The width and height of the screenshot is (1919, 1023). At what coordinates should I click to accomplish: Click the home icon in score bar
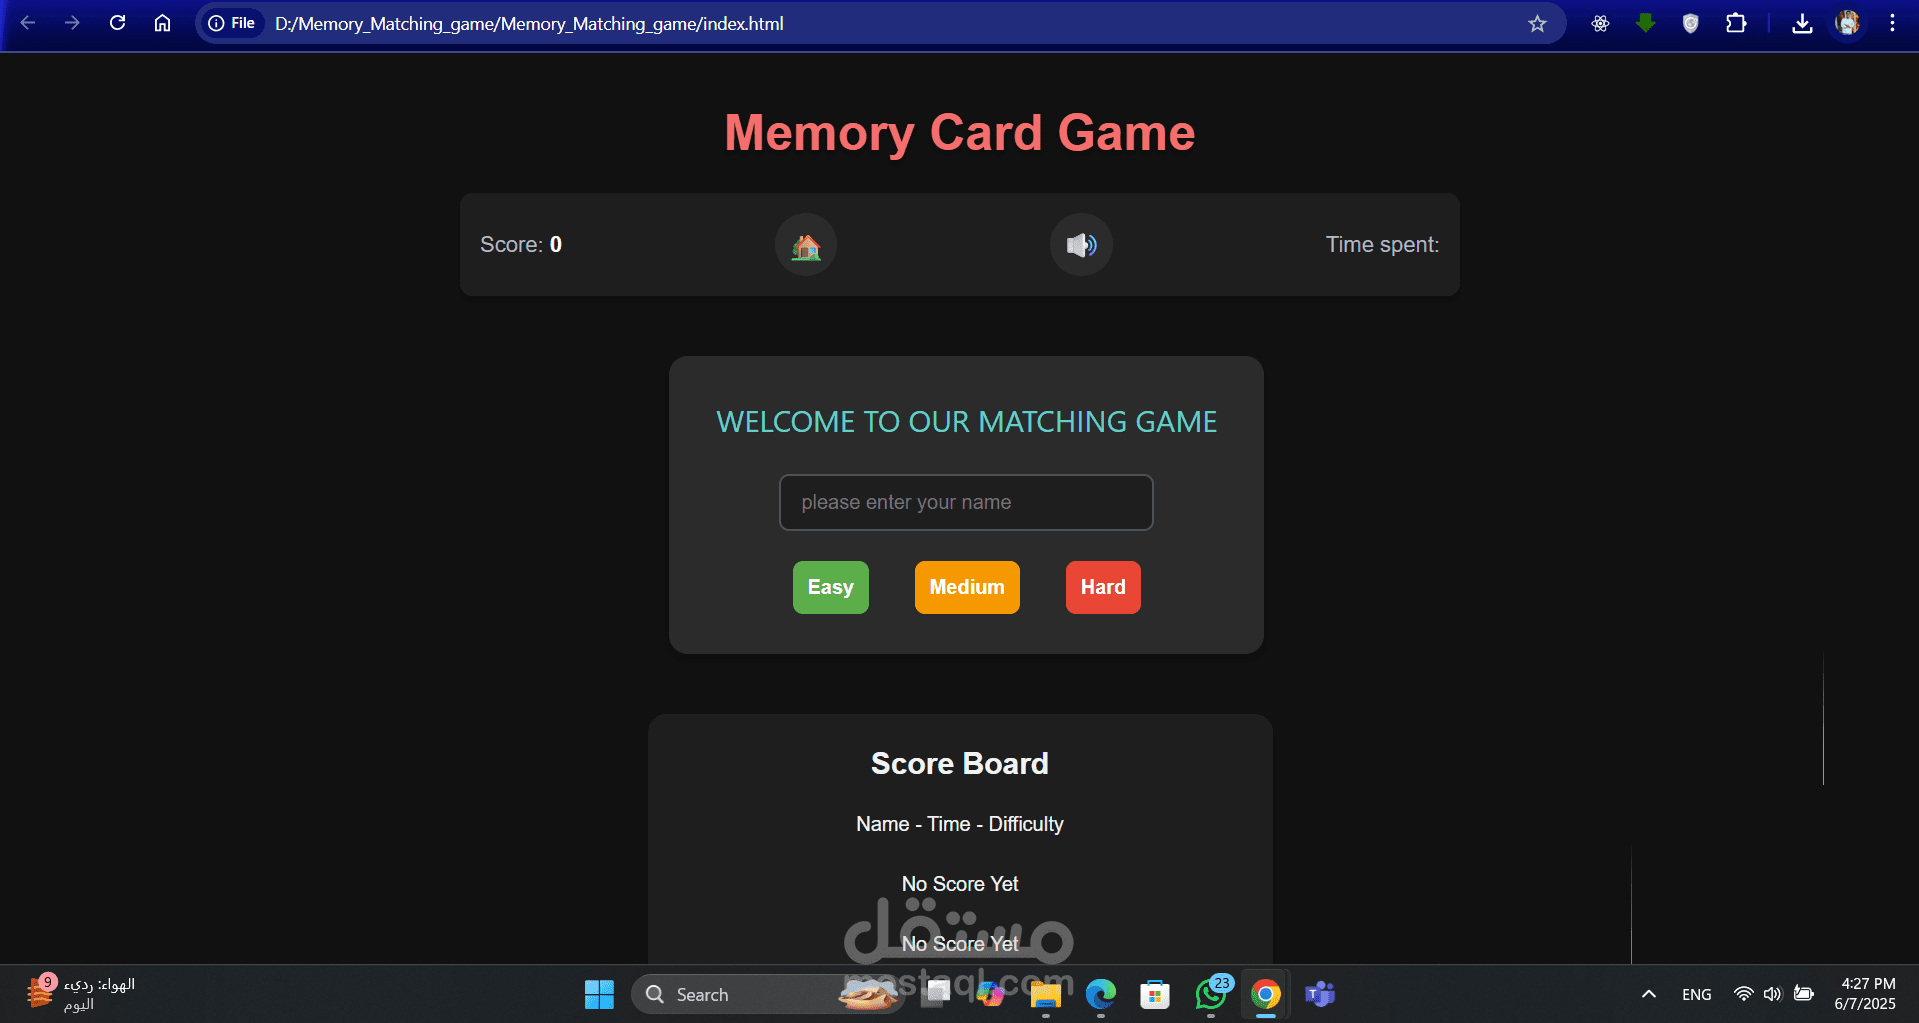[806, 245]
